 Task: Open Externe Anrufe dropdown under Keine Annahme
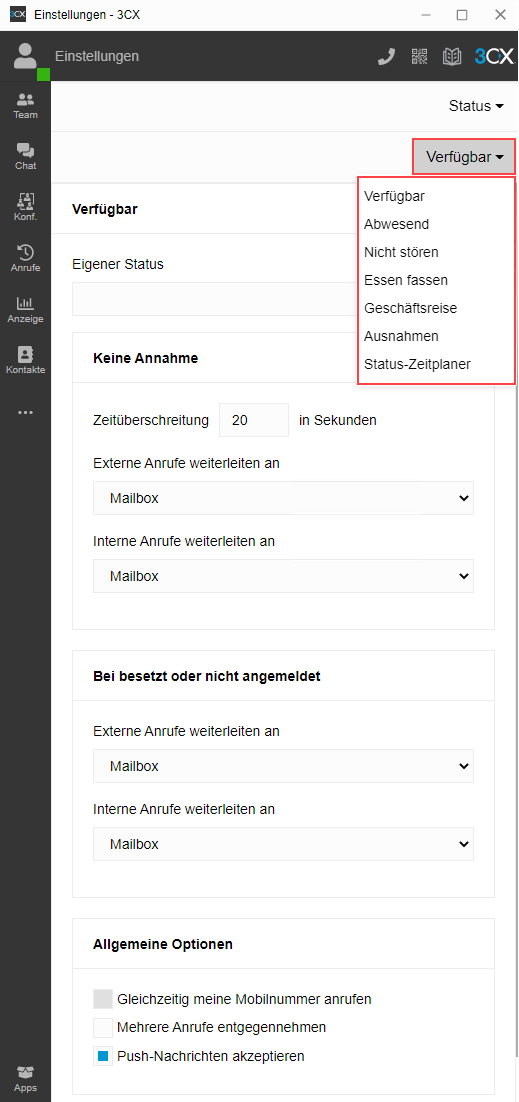pos(283,498)
